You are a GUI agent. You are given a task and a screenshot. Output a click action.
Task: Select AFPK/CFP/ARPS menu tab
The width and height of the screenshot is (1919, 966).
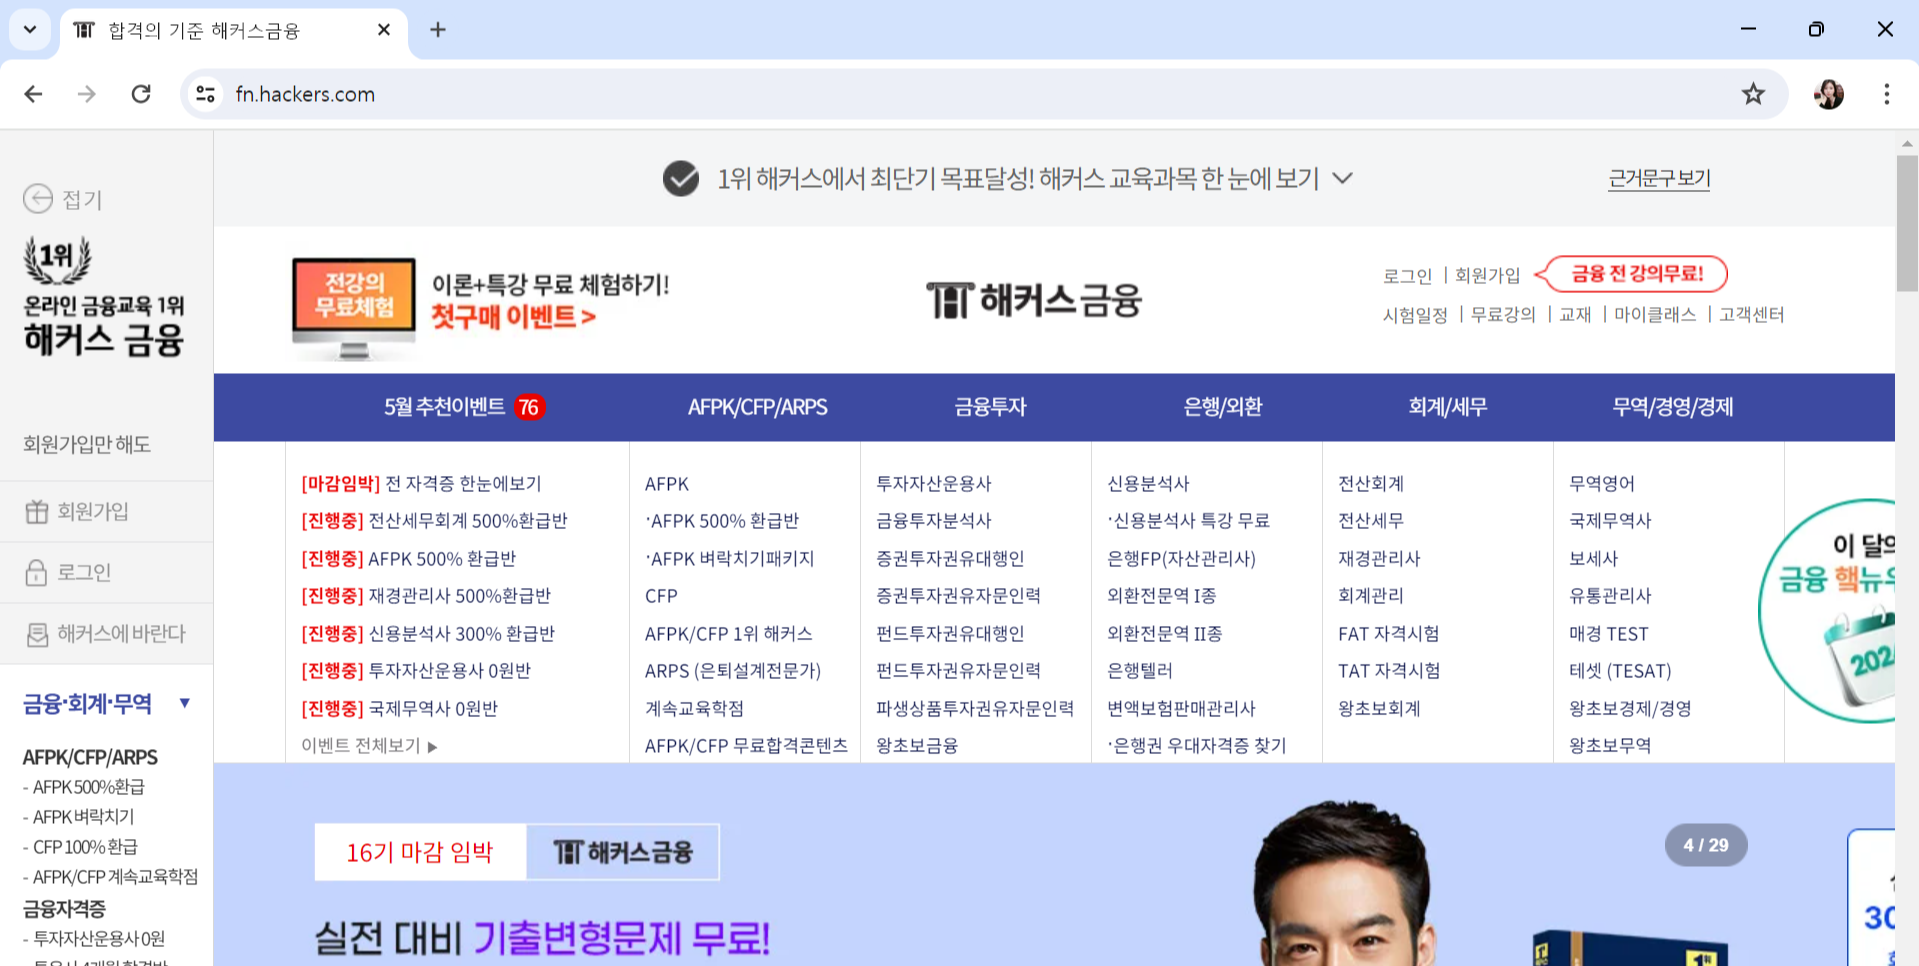[757, 407]
